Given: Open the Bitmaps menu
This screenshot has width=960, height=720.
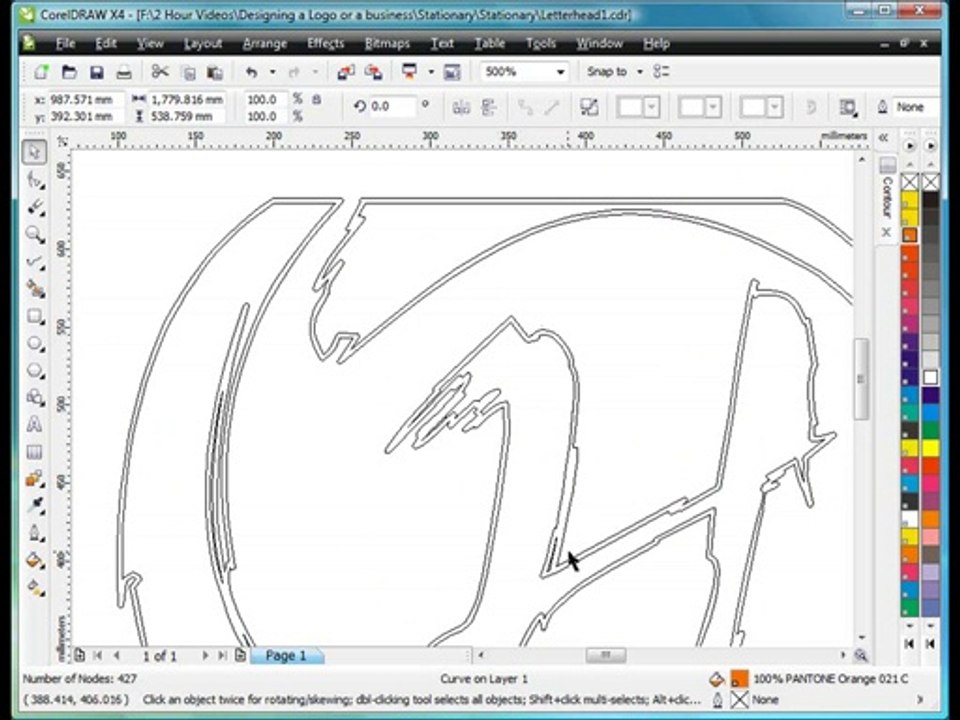Looking at the screenshot, I should [387, 43].
